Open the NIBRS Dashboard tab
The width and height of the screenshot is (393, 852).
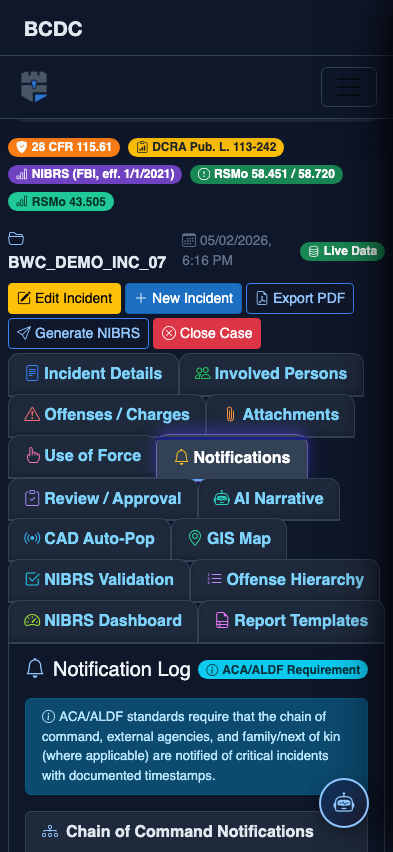[x=103, y=621]
